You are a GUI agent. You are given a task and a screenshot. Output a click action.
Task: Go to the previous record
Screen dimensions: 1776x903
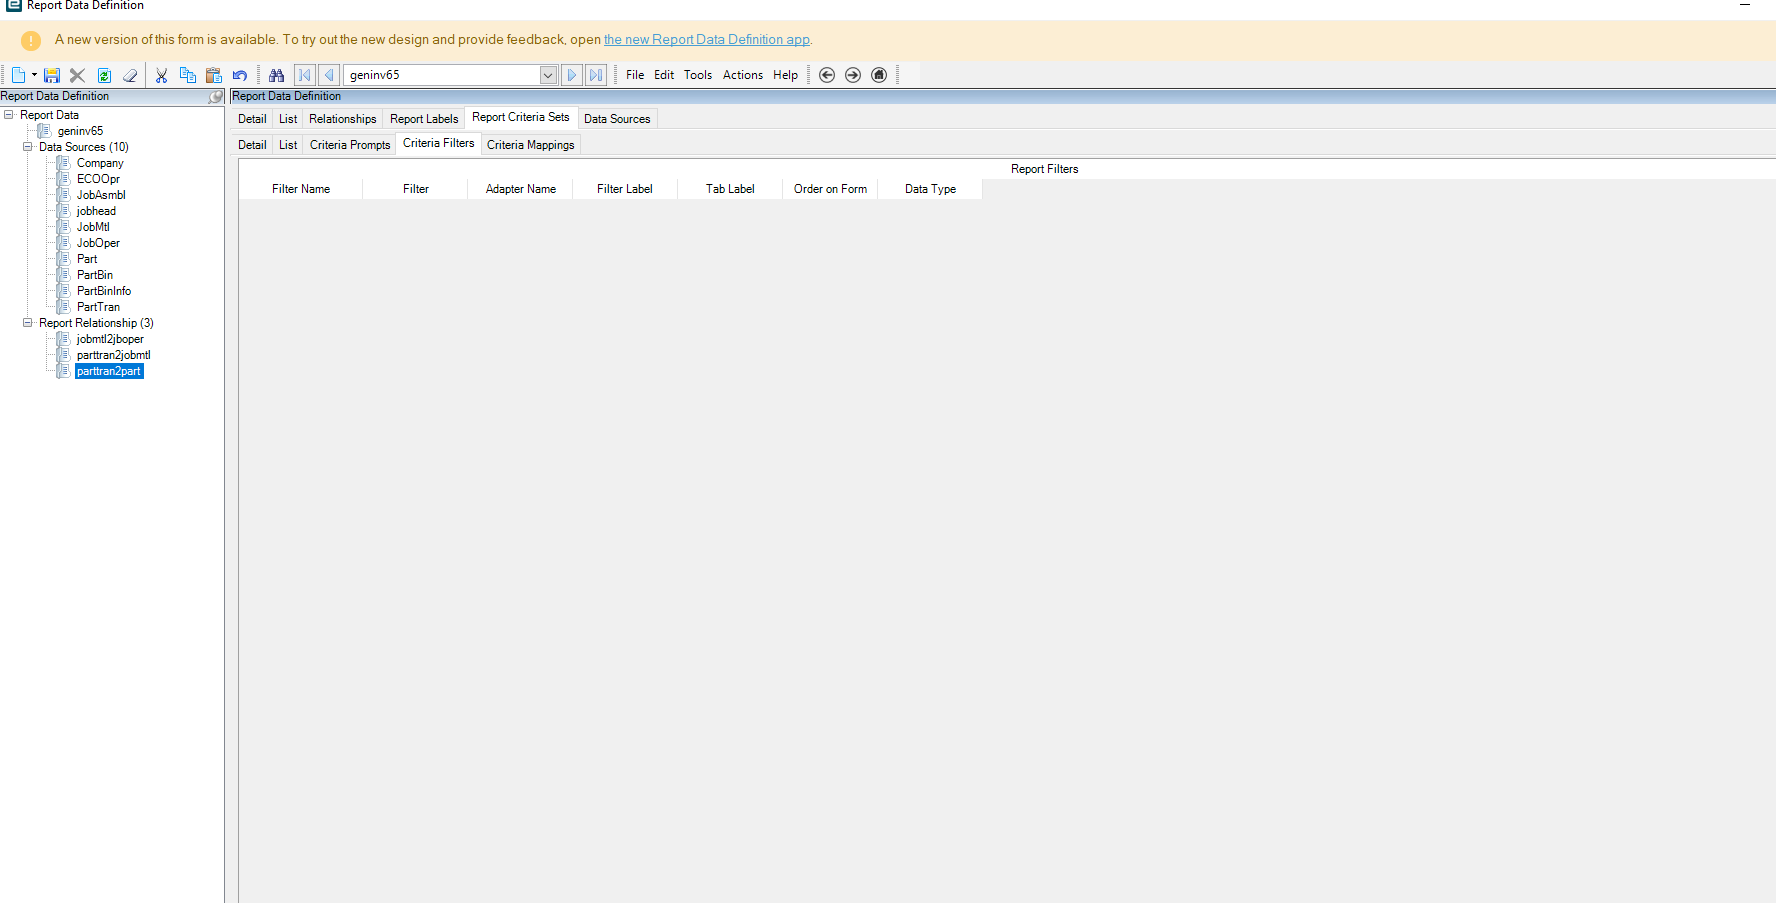(329, 75)
